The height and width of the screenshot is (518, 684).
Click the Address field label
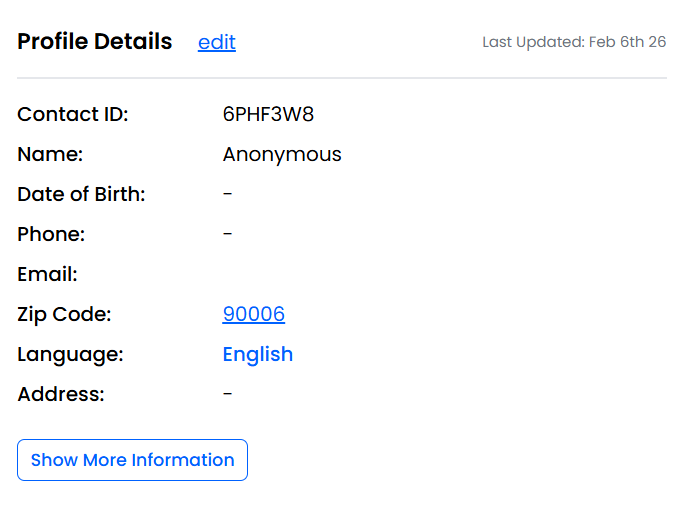61,394
